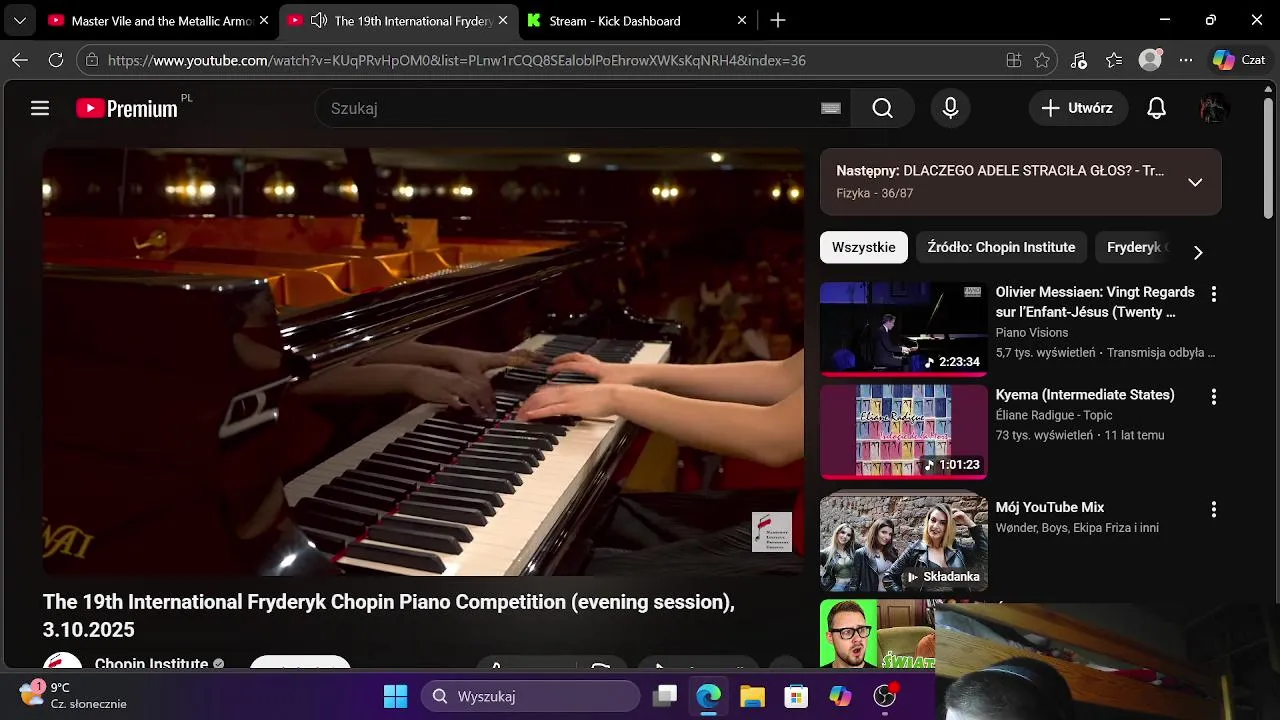Open the Mój YouTube Mix thumbnail
The height and width of the screenshot is (720, 1280).
click(x=904, y=544)
